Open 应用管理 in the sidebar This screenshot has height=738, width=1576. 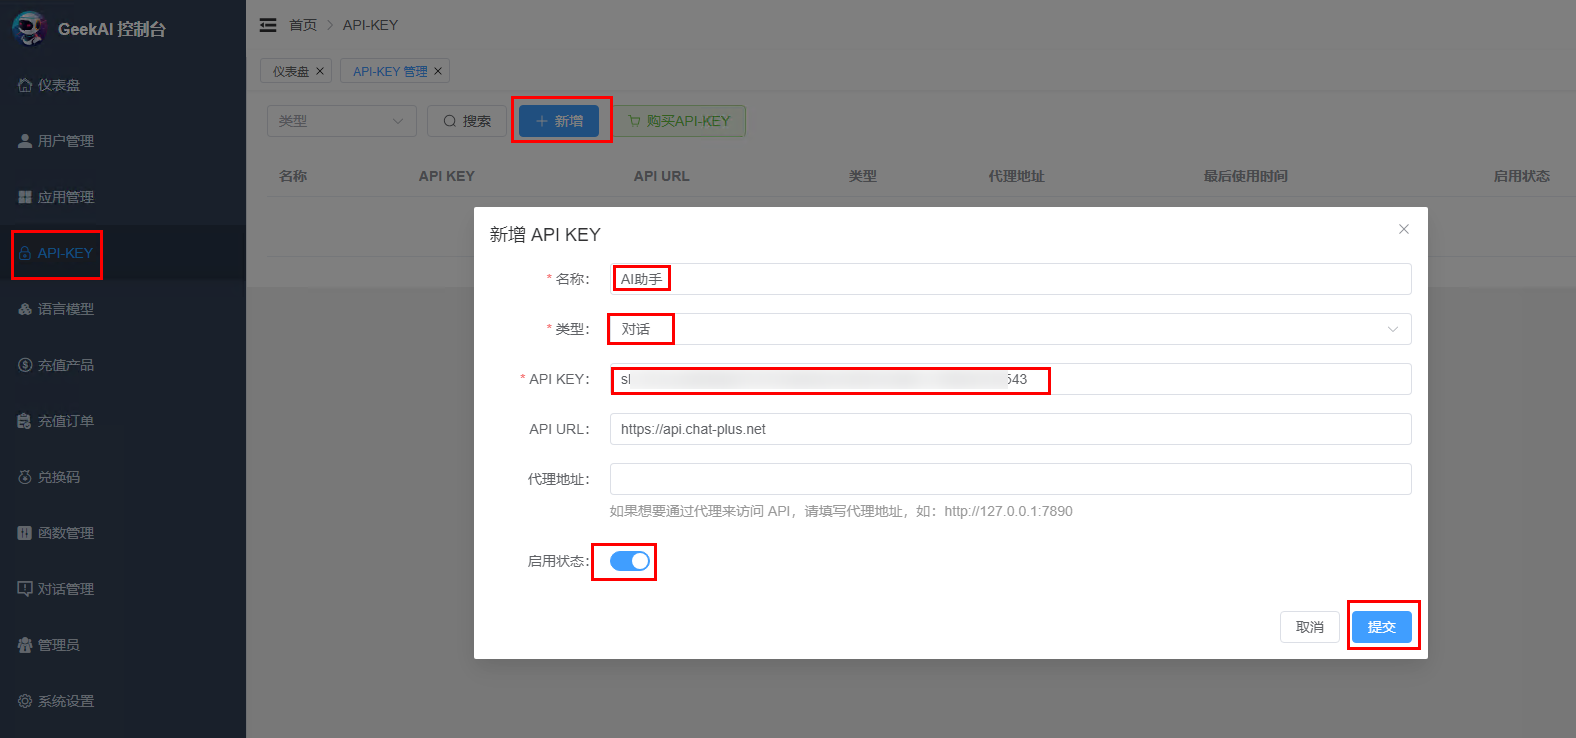tap(123, 197)
